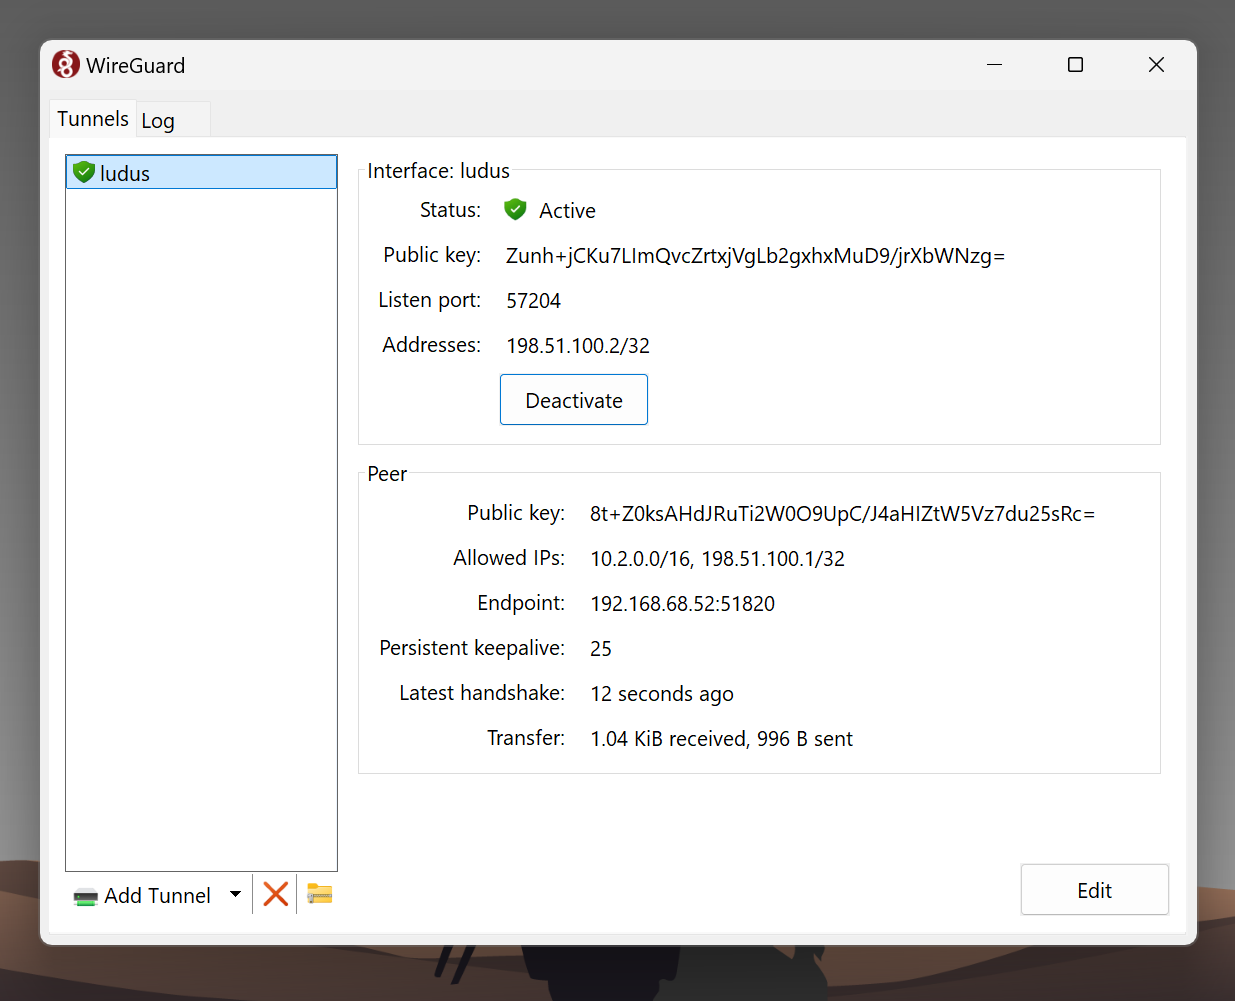Expand the Add Tunnel dropdown arrow

(235, 894)
